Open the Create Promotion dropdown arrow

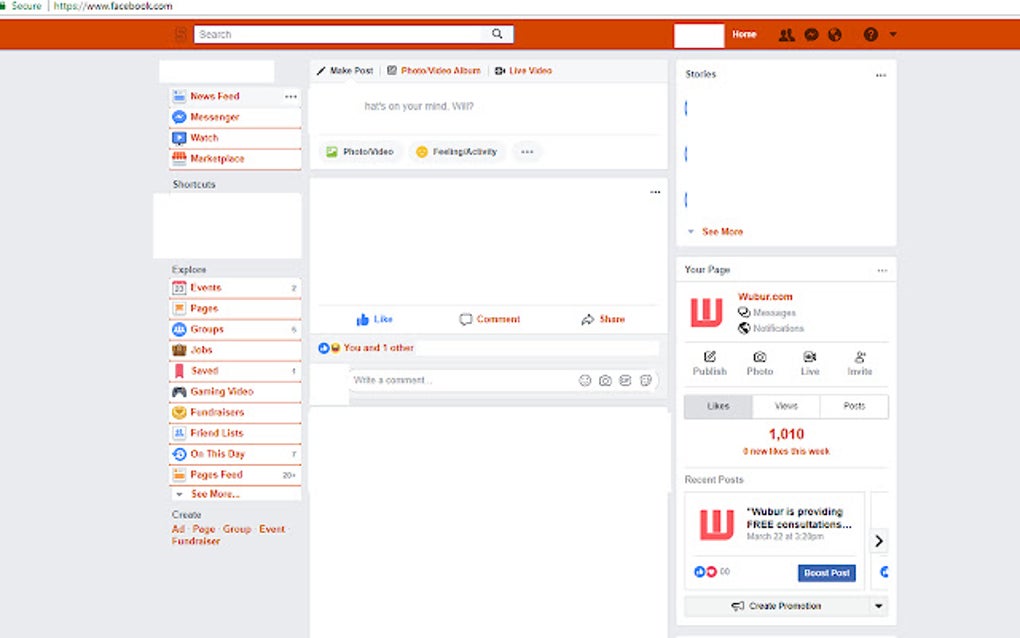coord(878,606)
